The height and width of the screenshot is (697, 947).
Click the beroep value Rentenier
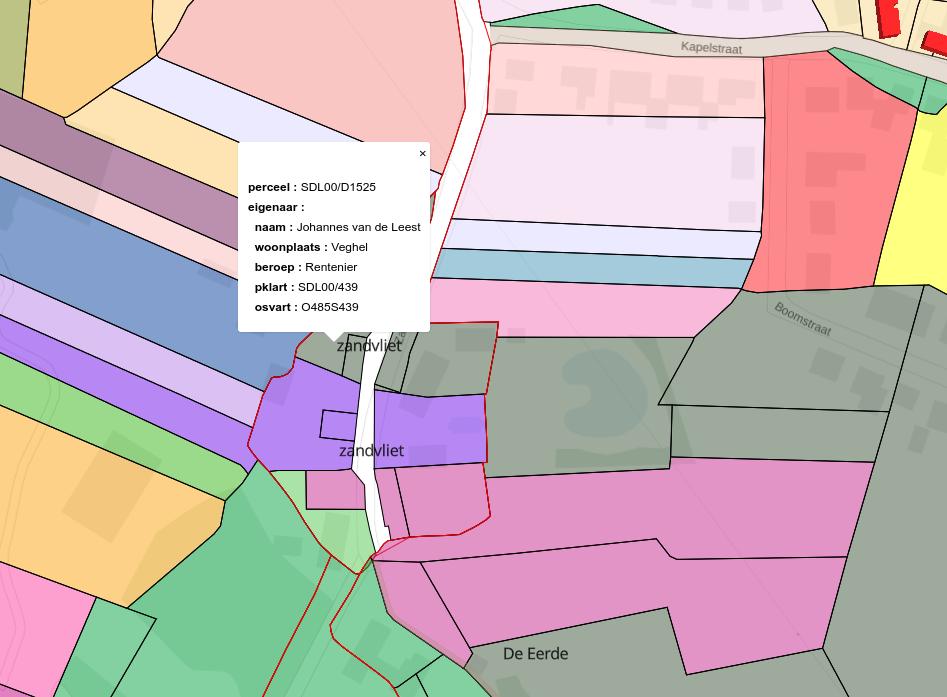pyautogui.click(x=331, y=267)
